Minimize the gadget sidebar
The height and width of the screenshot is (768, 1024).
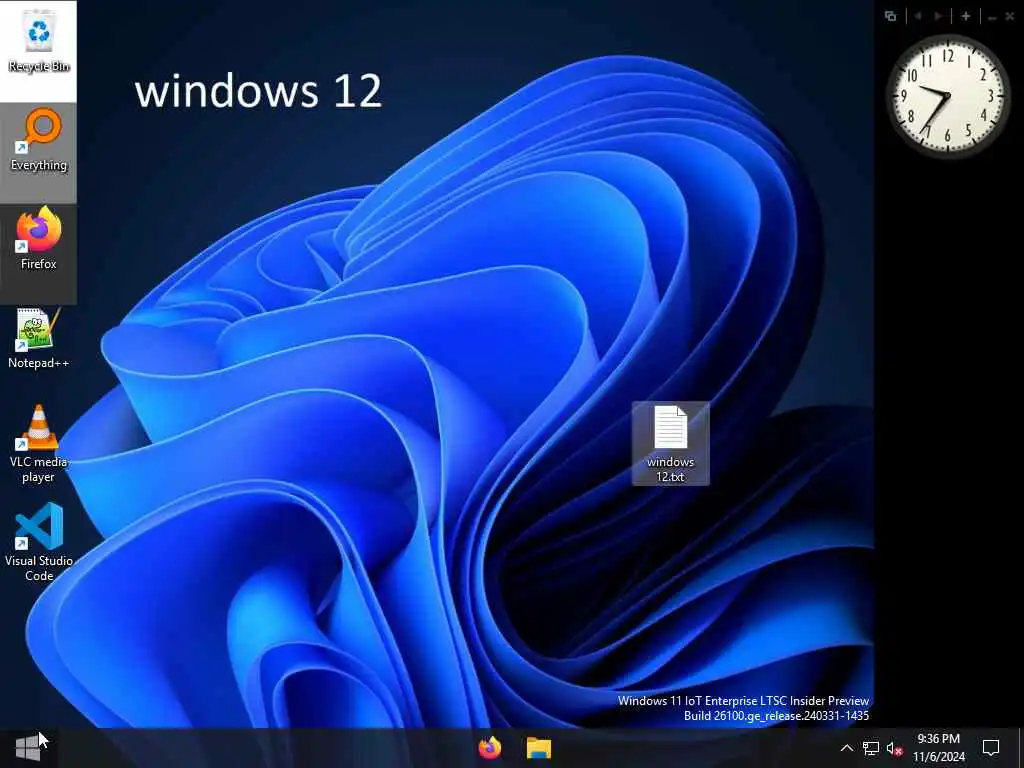coord(992,18)
